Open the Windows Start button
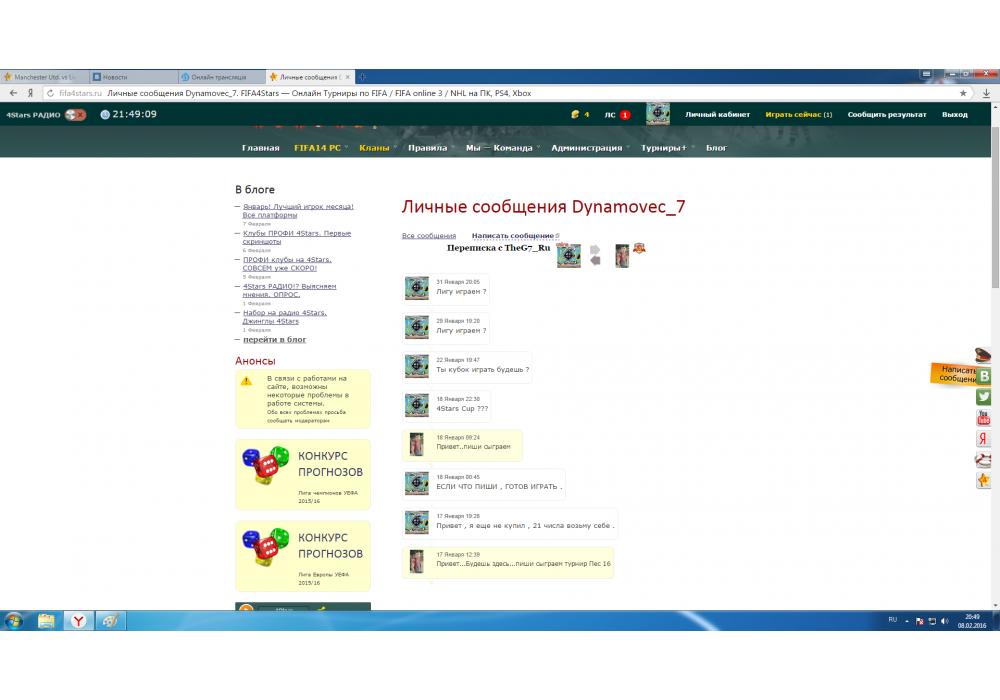This screenshot has height=700, width=1000. pyautogui.click(x=13, y=620)
